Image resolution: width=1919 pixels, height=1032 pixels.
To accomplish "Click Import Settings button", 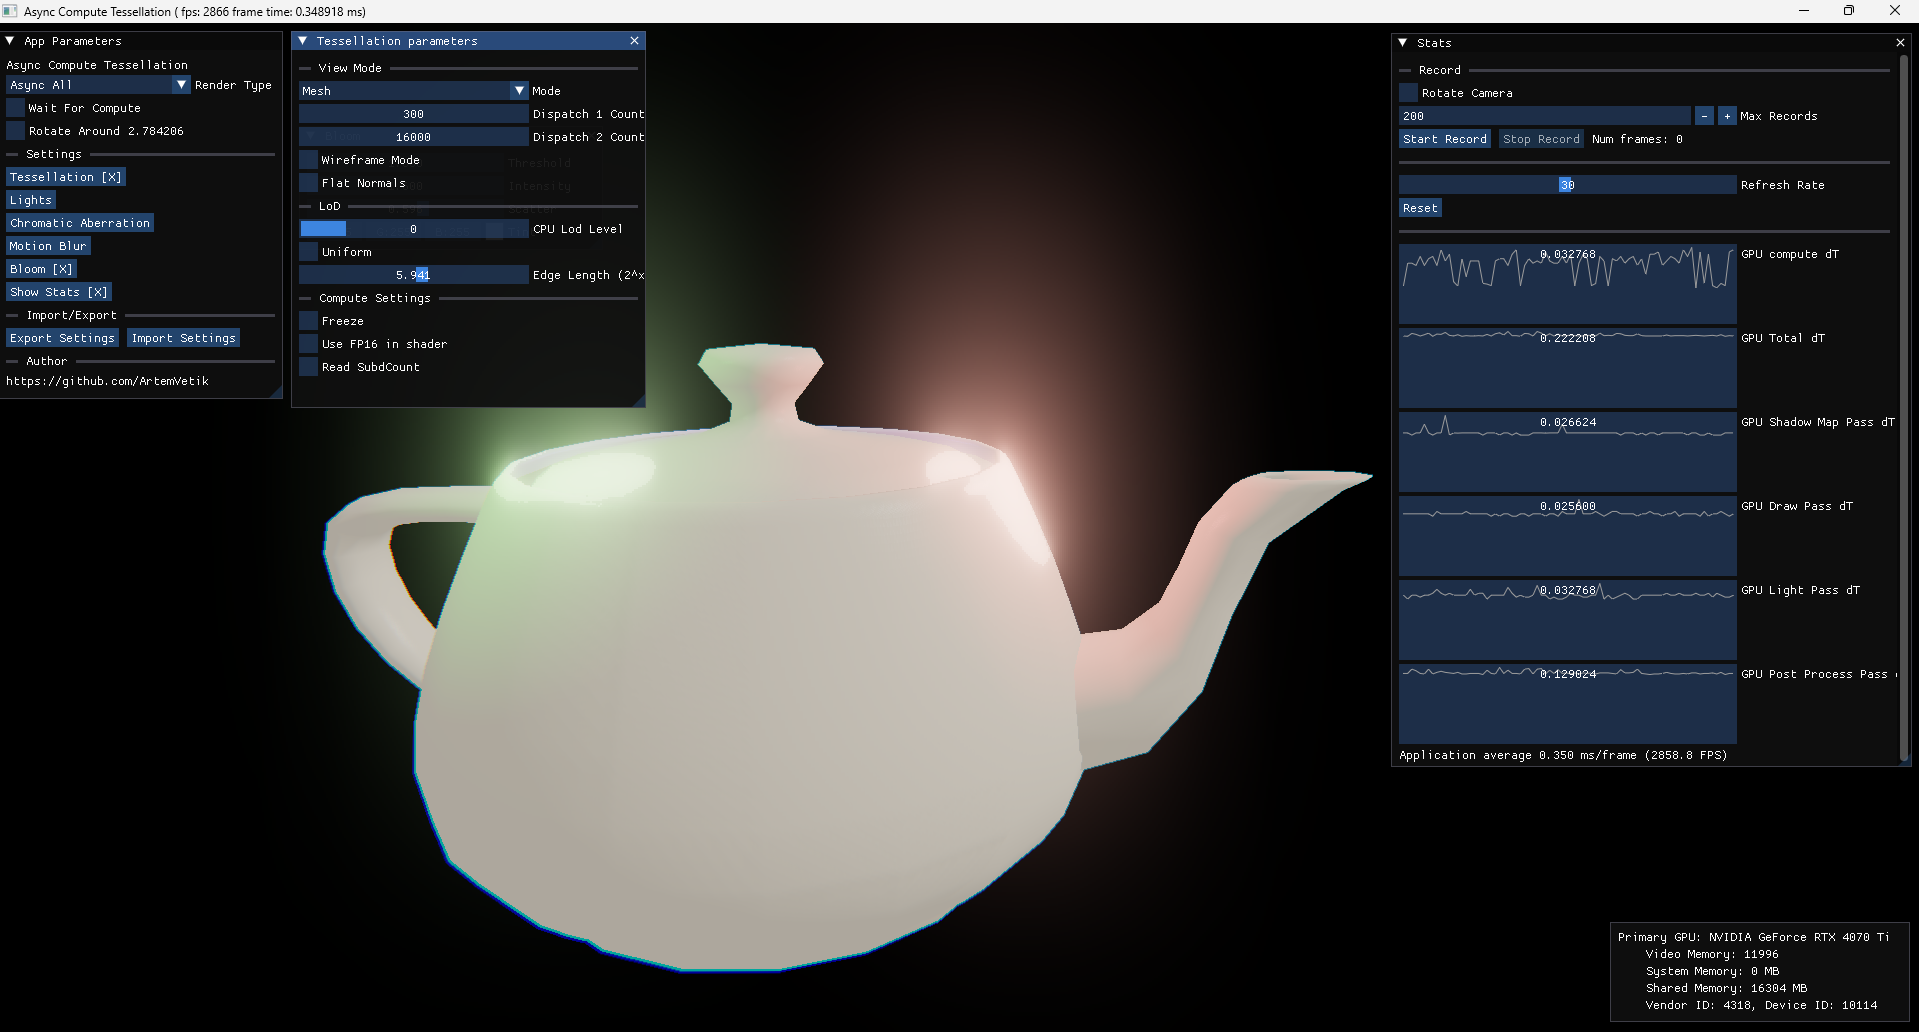I will tap(183, 338).
